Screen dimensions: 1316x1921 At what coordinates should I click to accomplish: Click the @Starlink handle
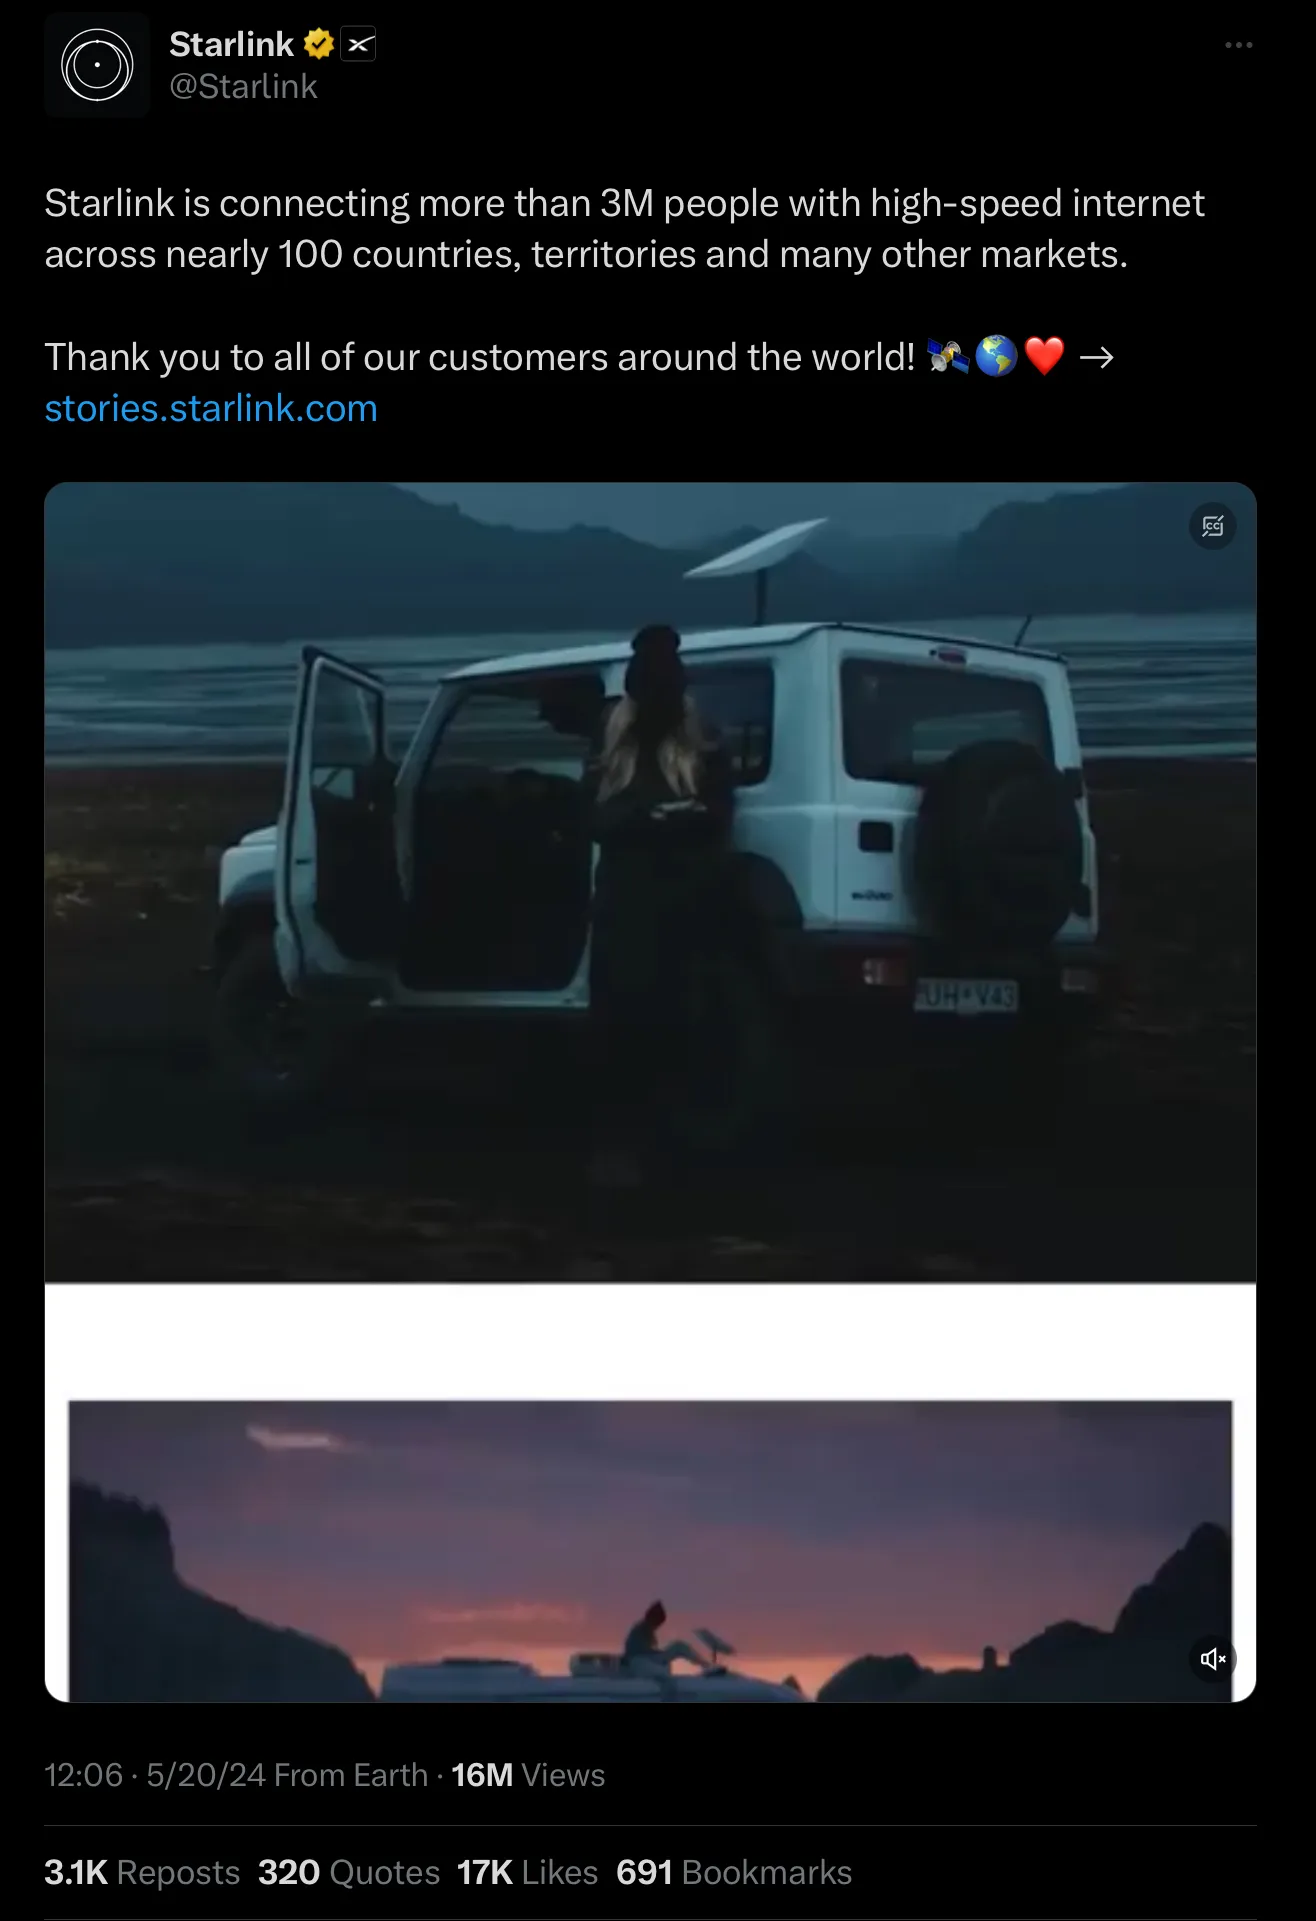[243, 87]
